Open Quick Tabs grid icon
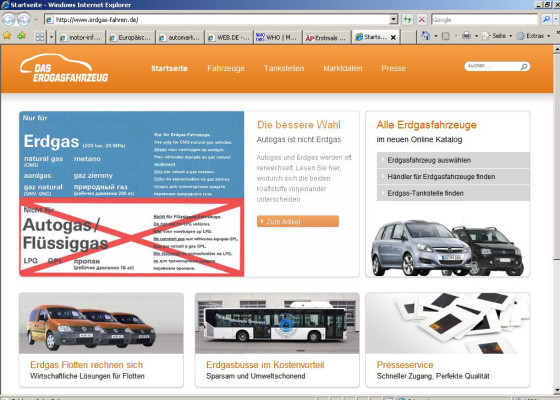Image resolution: width=560 pixels, height=400 pixels. click(40, 37)
